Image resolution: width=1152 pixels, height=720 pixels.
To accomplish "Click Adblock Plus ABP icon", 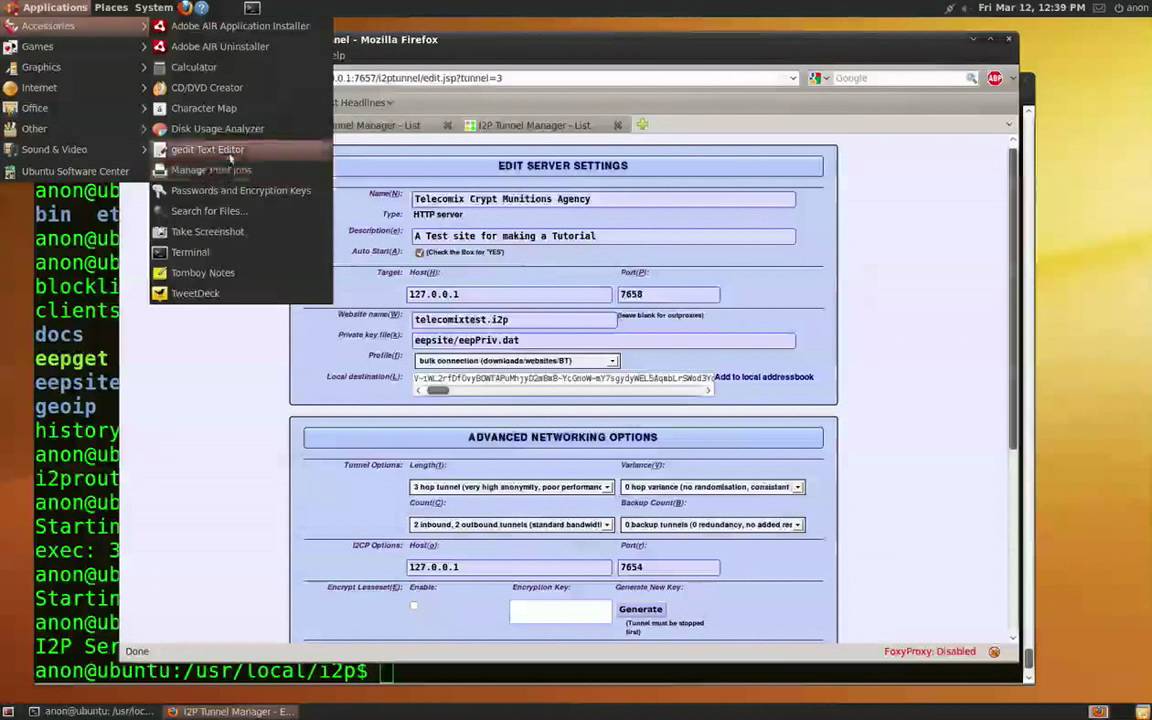I will click(x=995, y=78).
